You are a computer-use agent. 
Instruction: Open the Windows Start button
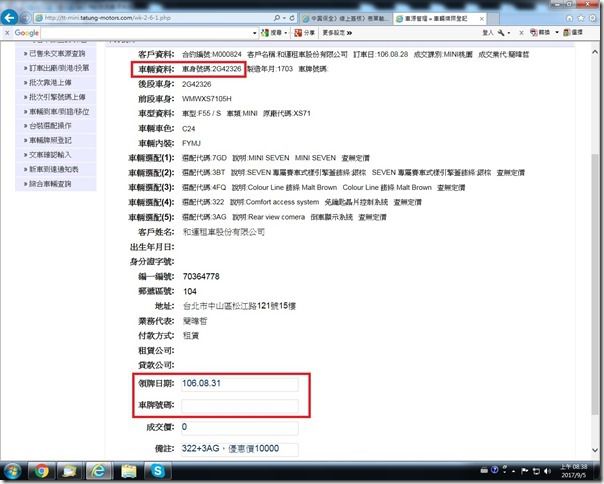[12, 471]
